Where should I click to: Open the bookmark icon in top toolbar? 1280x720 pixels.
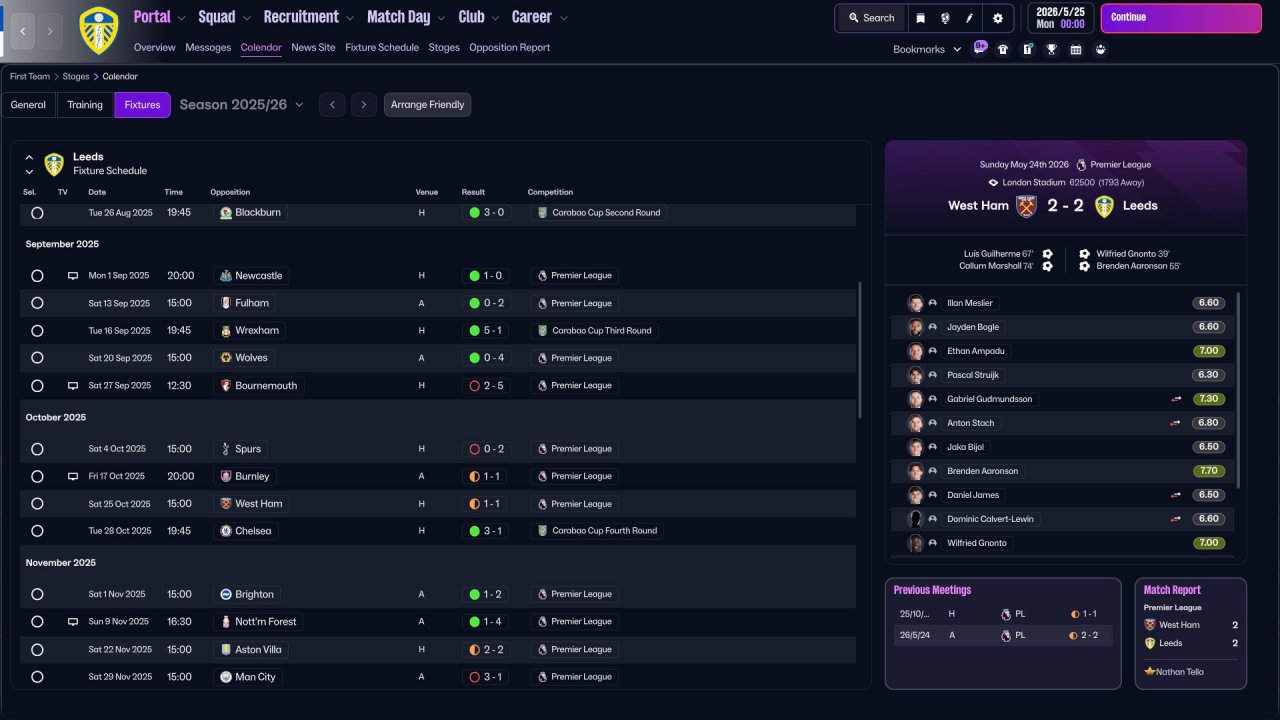[x=920, y=18]
